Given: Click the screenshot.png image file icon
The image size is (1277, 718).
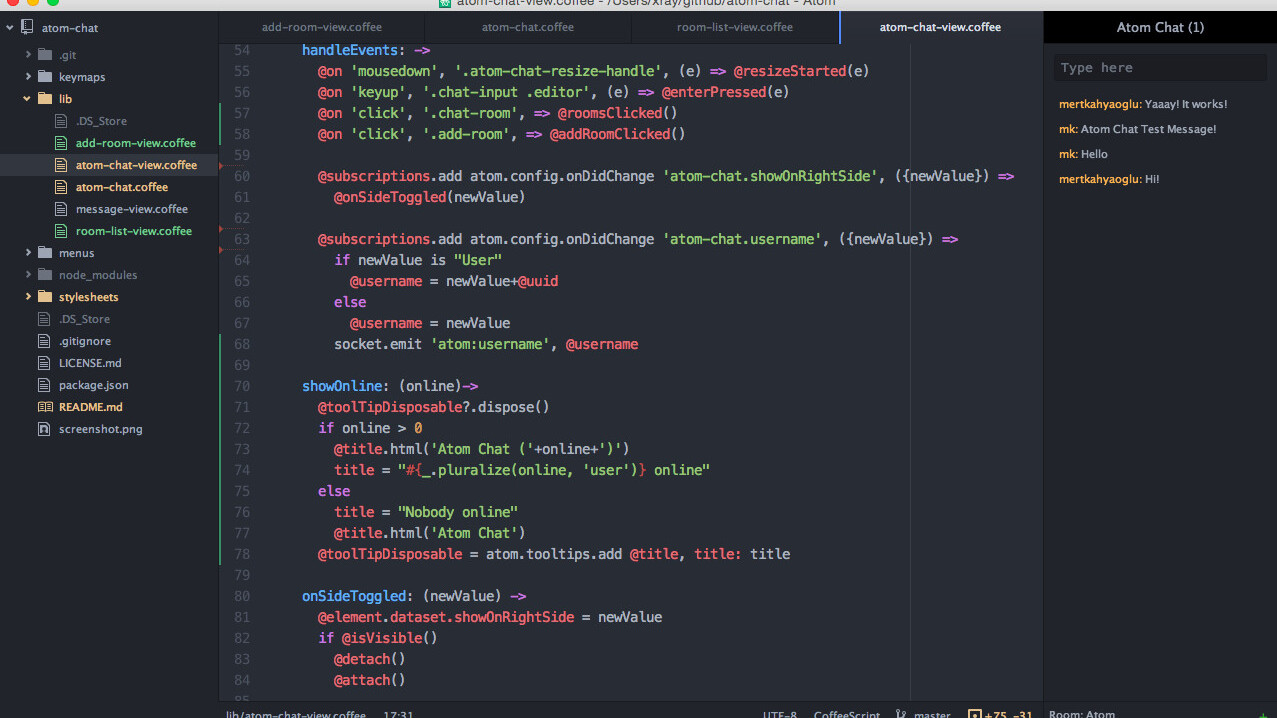Looking at the screenshot, I should click(x=44, y=429).
